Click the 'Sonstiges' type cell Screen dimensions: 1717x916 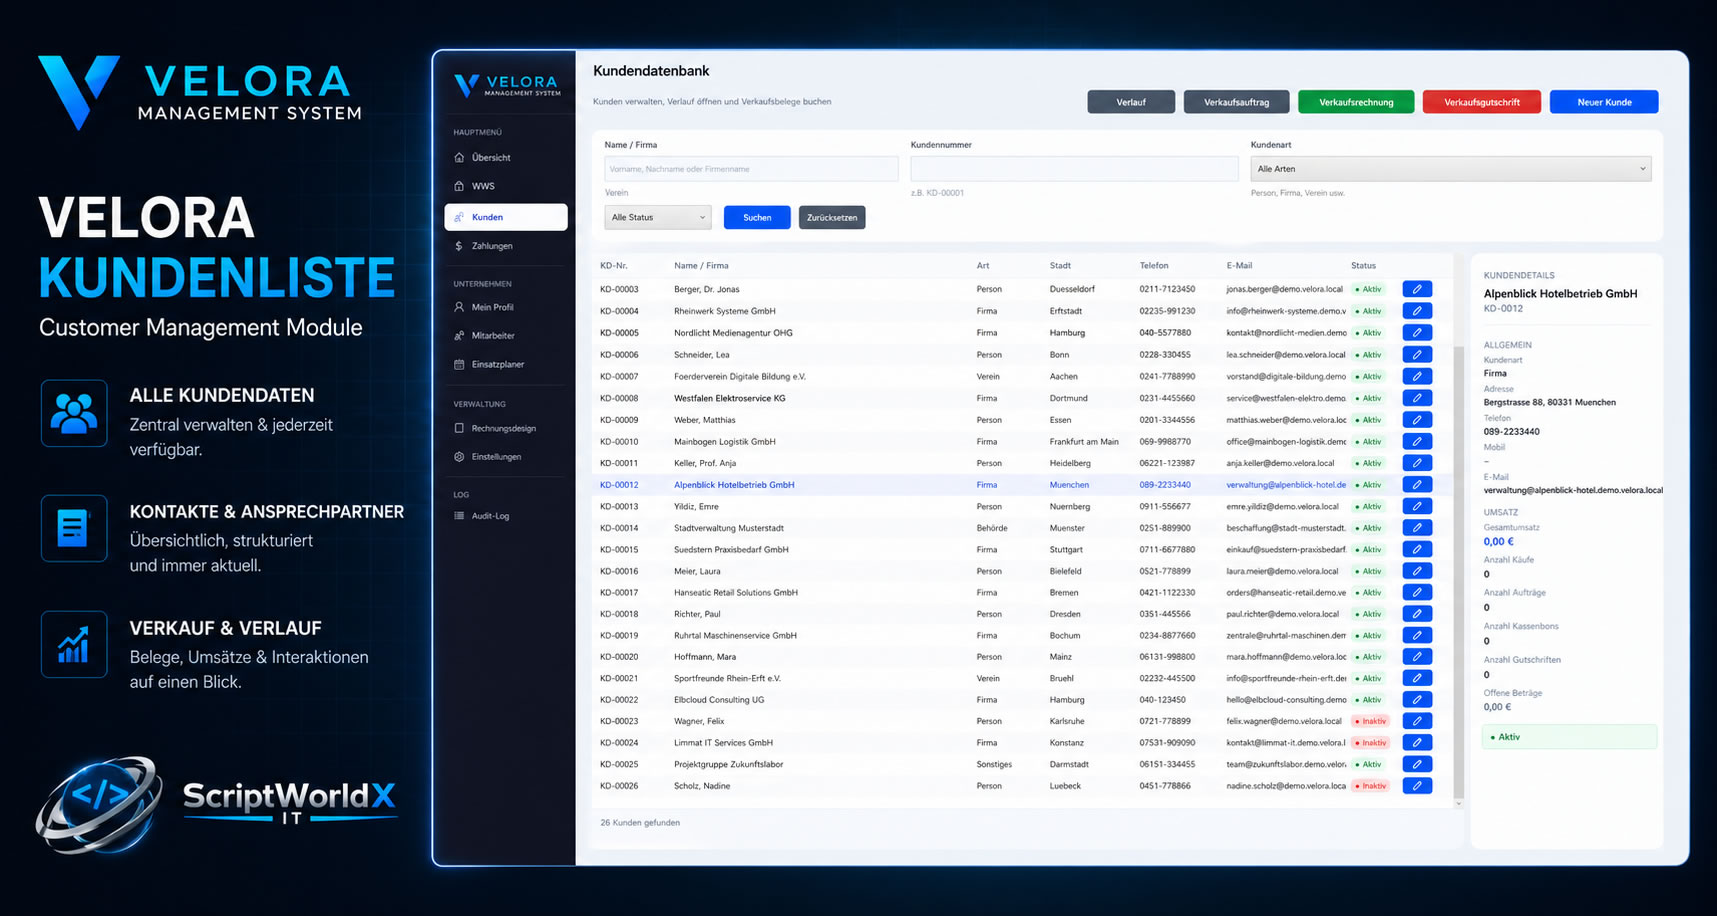point(994,764)
